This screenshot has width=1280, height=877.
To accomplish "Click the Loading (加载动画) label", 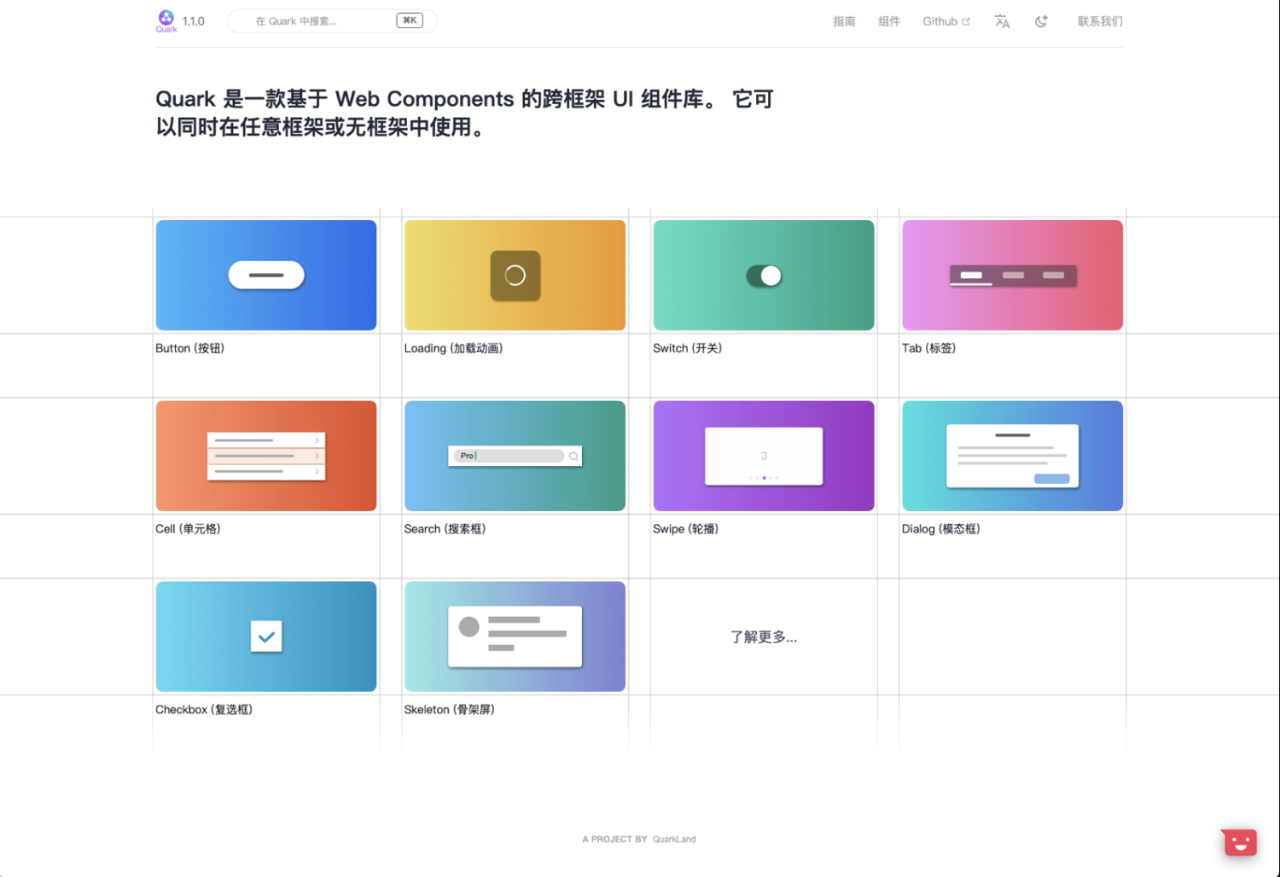I will (453, 348).
